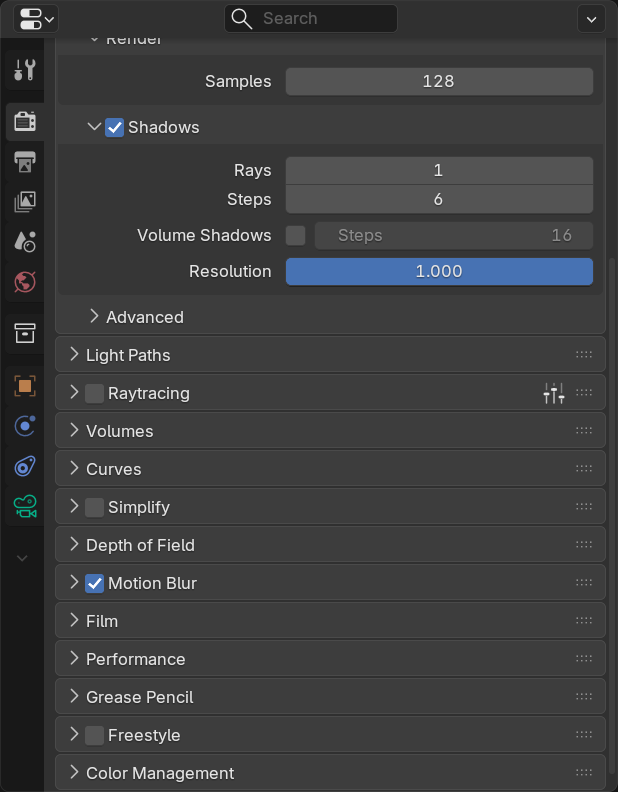This screenshot has width=618, height=792.
Task: Click the Freestyle panel drag handle
Action: (x=584, y=734)
